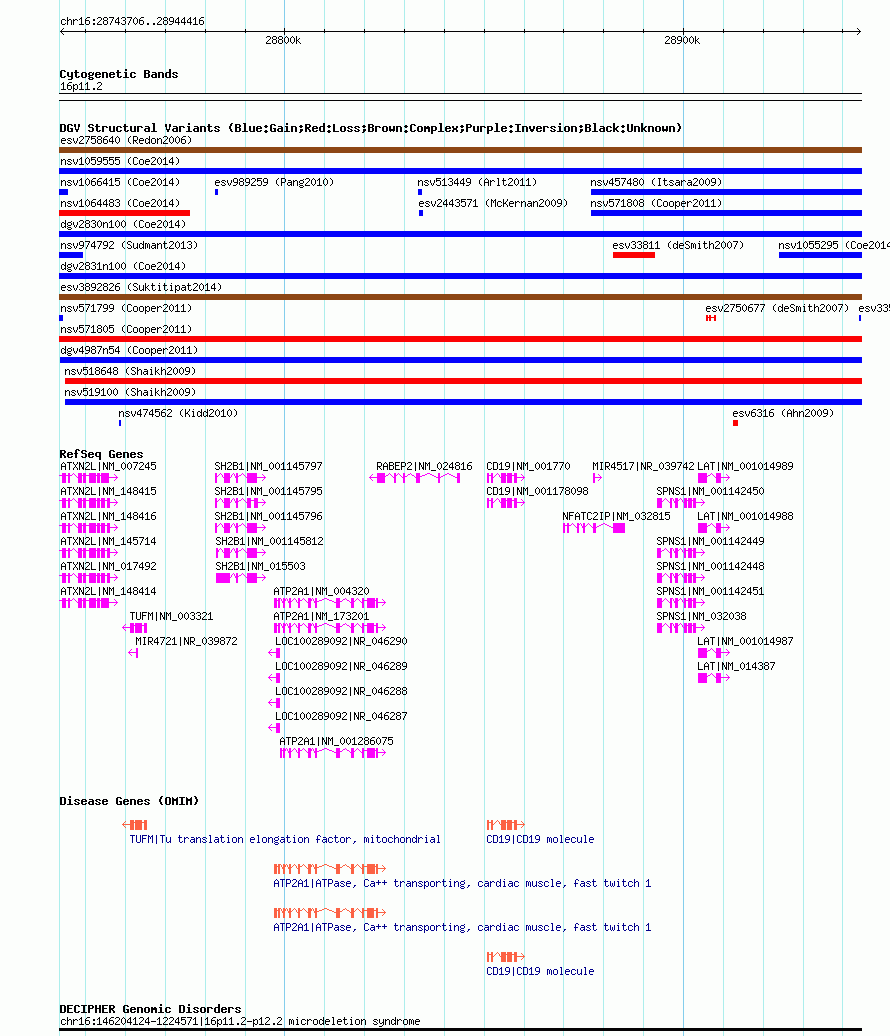This screenshot has width=890, height=1036.
Task: Select gene label LOC100289092|NR_046287
Action: [x=341, y=716]
